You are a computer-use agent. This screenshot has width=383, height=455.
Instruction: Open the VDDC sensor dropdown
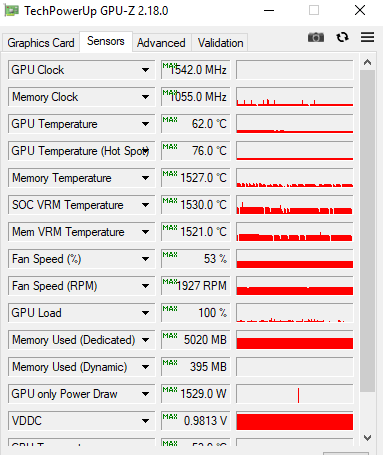click(145, 421)
